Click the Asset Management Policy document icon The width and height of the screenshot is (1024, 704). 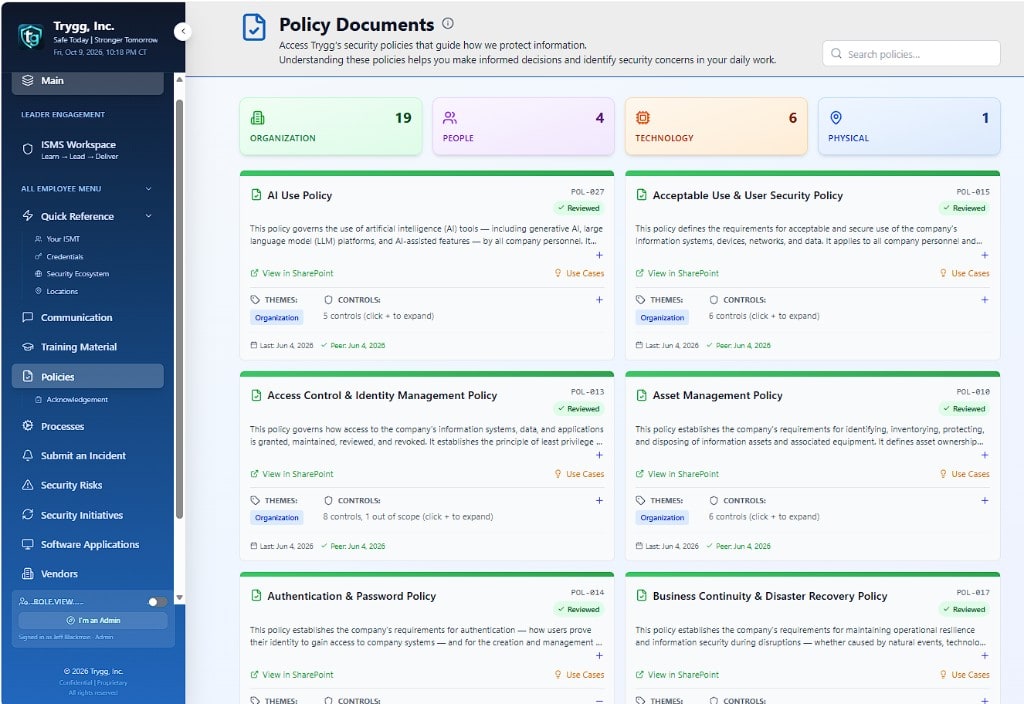[x=641, y=395]
